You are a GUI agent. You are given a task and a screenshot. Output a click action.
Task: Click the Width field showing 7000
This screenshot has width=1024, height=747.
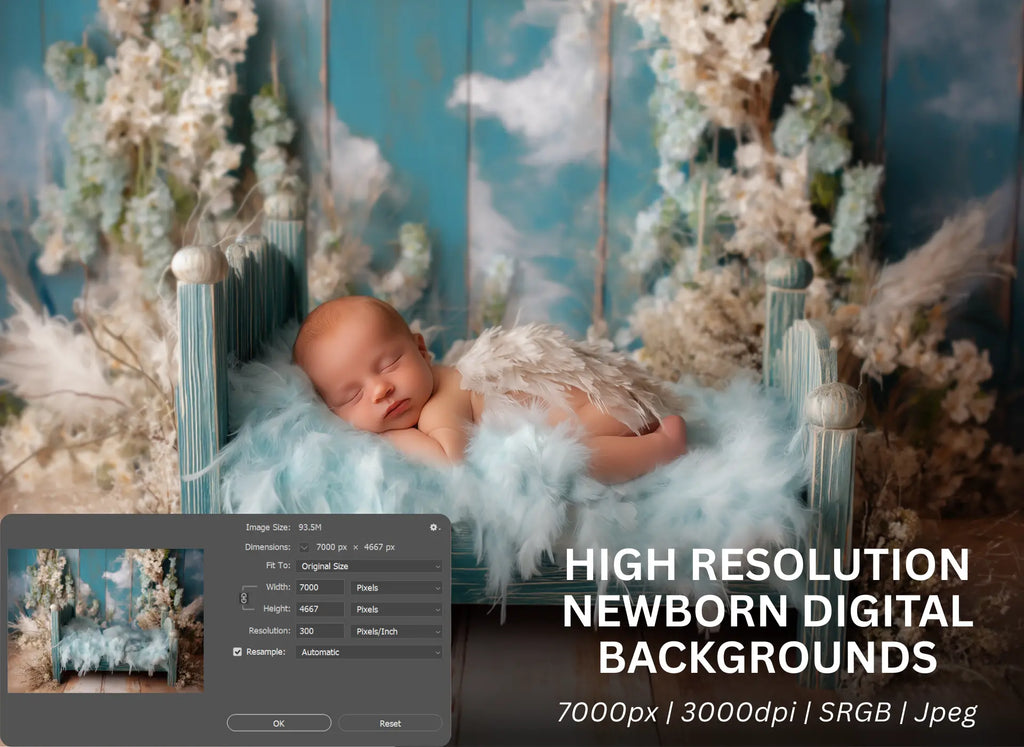[320, 588]
